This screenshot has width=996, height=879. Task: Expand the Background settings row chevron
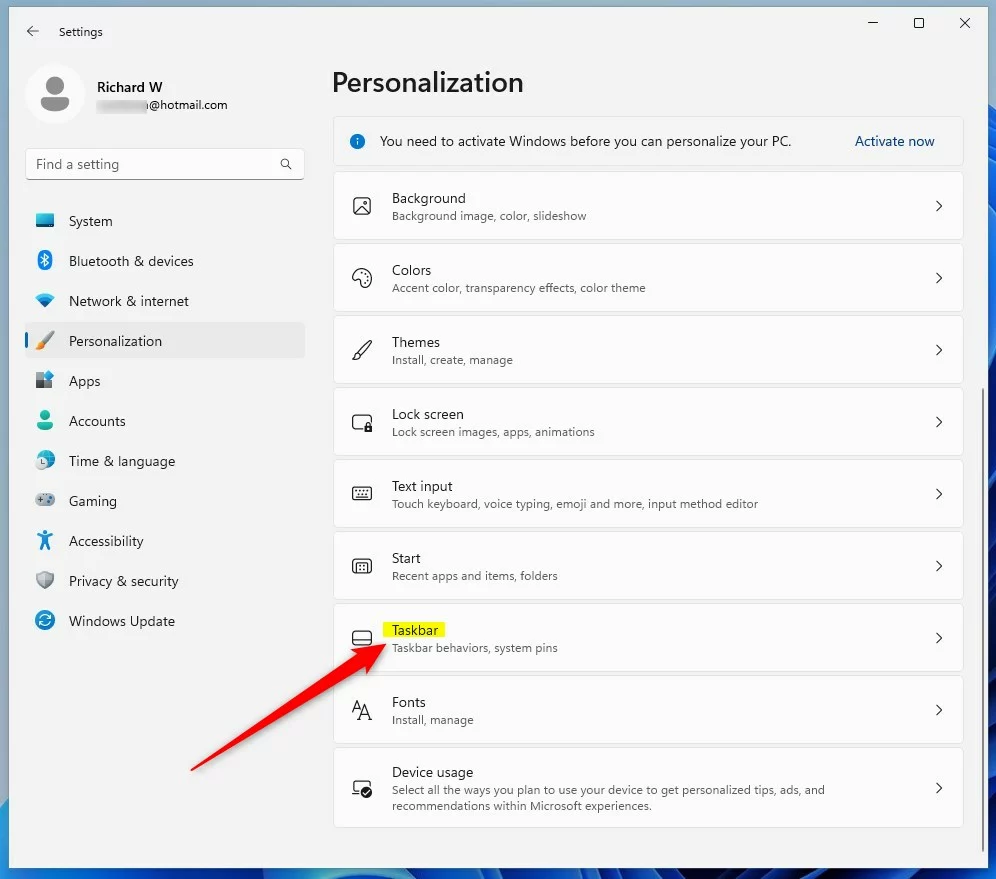click(938, 206)
